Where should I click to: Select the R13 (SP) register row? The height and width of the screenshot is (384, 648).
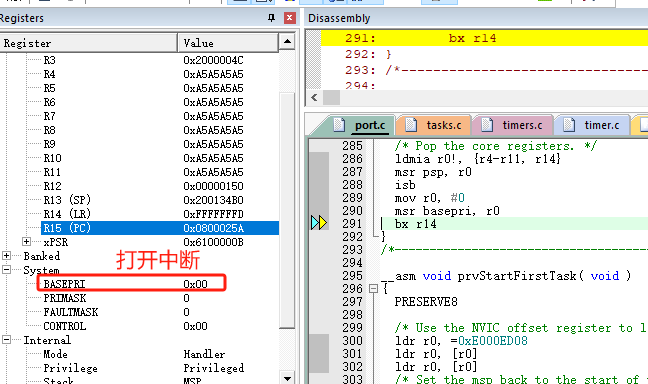160,200
